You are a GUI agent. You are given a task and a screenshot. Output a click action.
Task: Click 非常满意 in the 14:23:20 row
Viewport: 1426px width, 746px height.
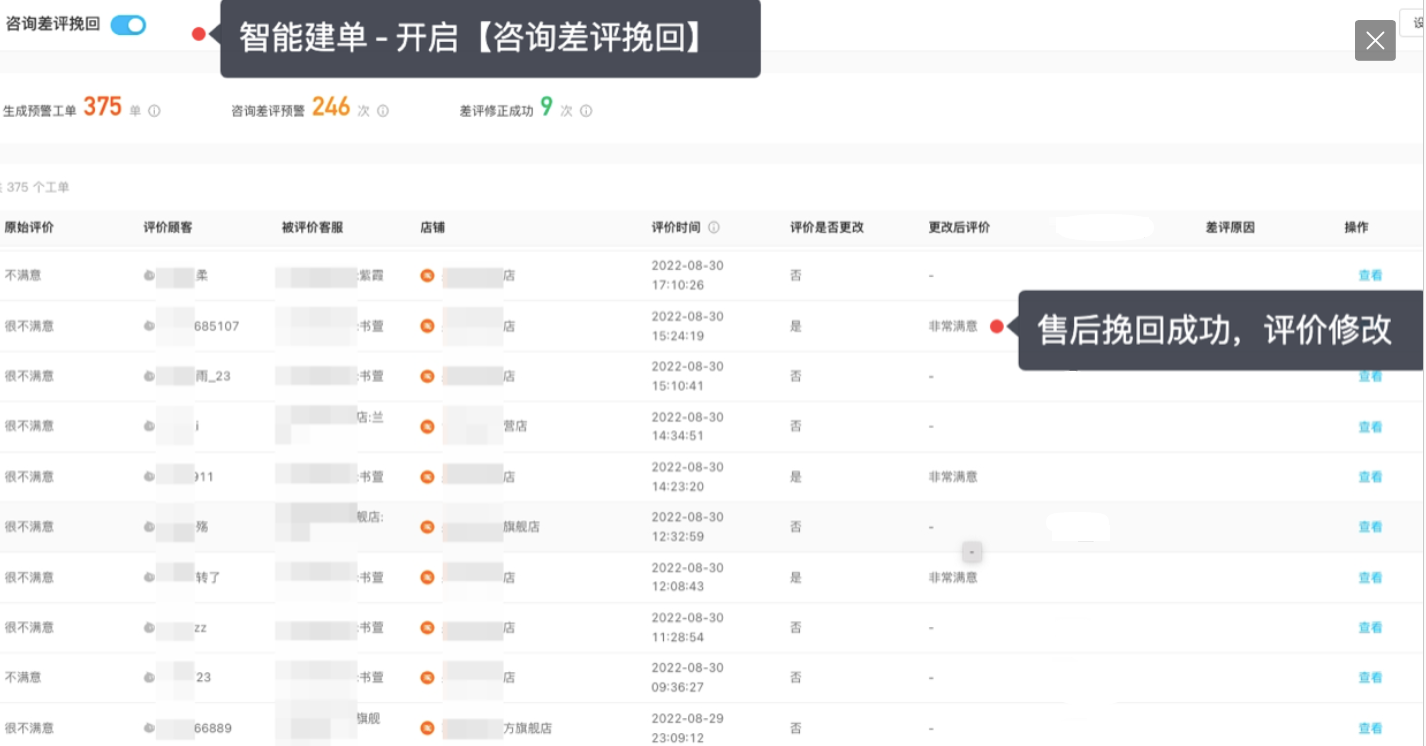[x=953, y=477]
